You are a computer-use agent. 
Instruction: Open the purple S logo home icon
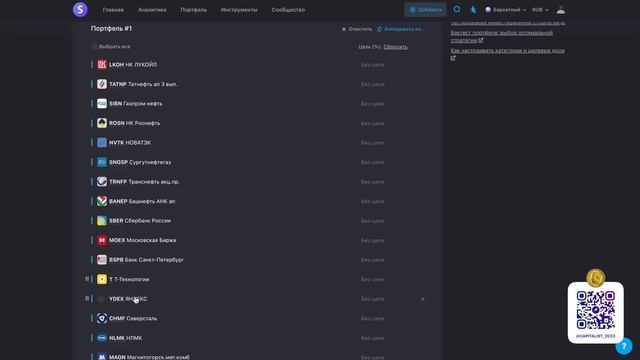80,9
